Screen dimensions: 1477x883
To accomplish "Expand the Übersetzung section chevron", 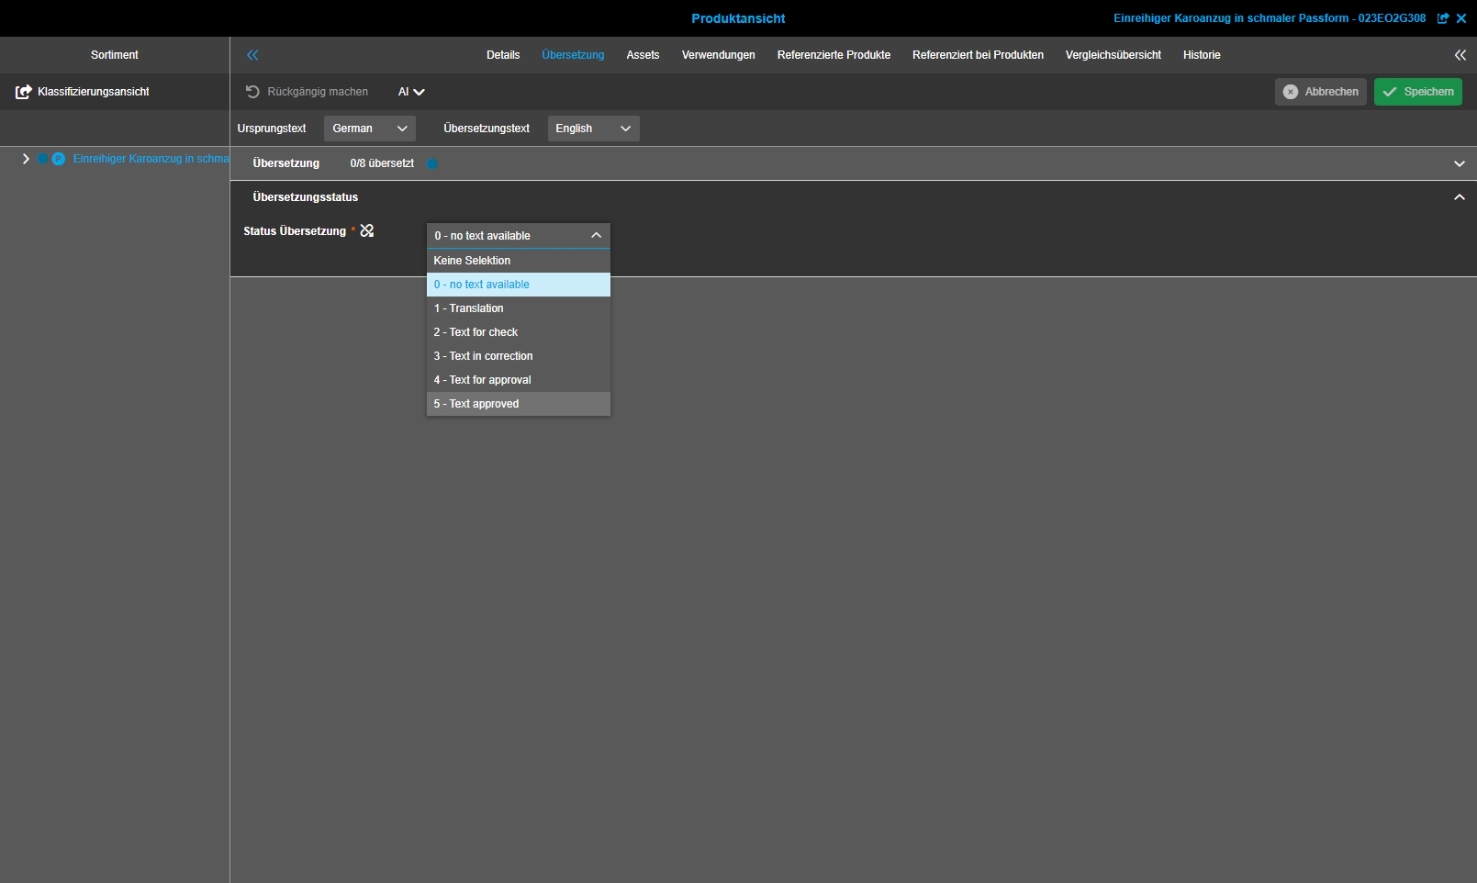I will [1459, 164].
